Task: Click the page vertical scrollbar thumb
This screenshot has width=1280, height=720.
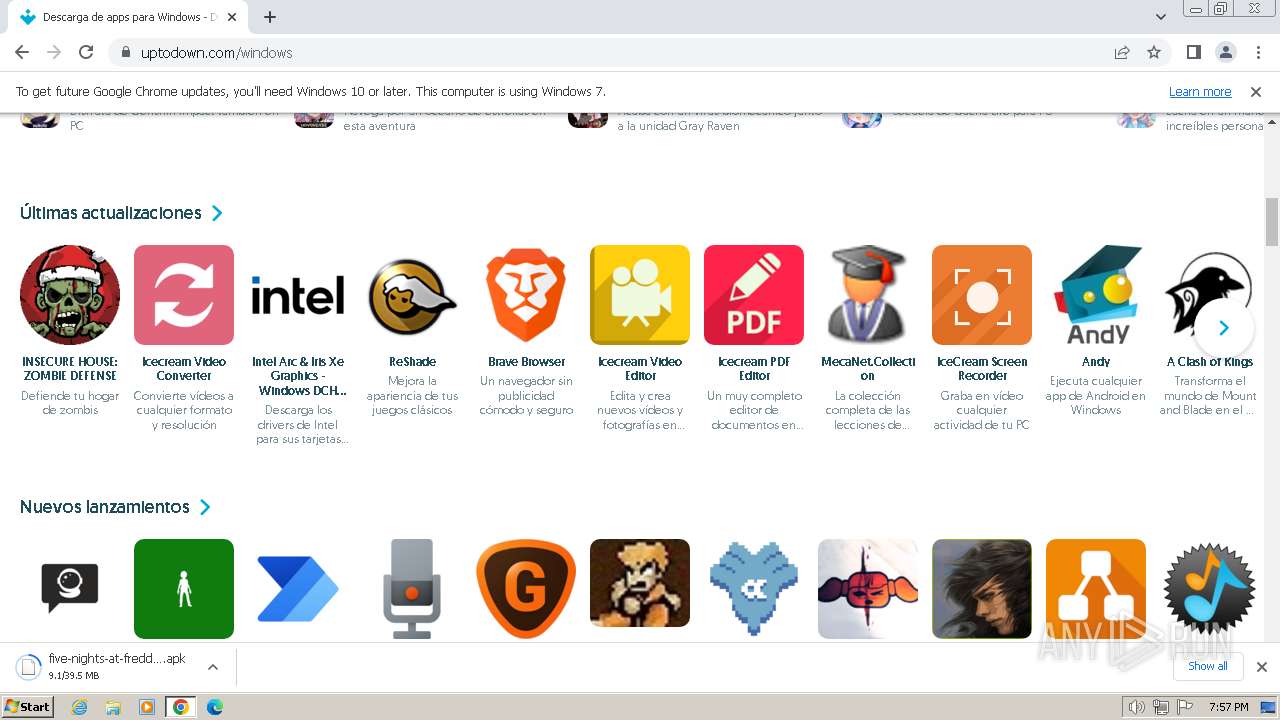Action: [x=1272, y=221]
